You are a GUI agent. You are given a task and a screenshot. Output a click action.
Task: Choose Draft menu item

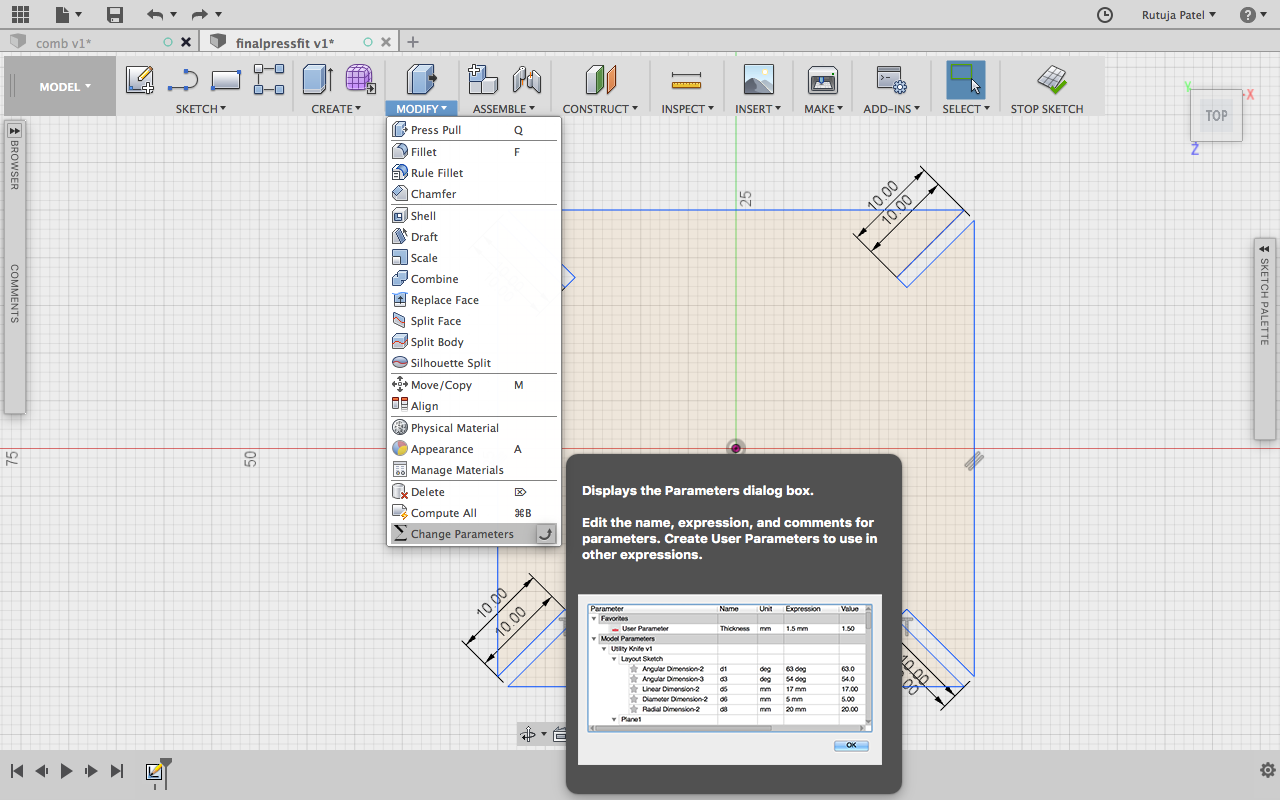pyautogui.click(x=474, y=237)
